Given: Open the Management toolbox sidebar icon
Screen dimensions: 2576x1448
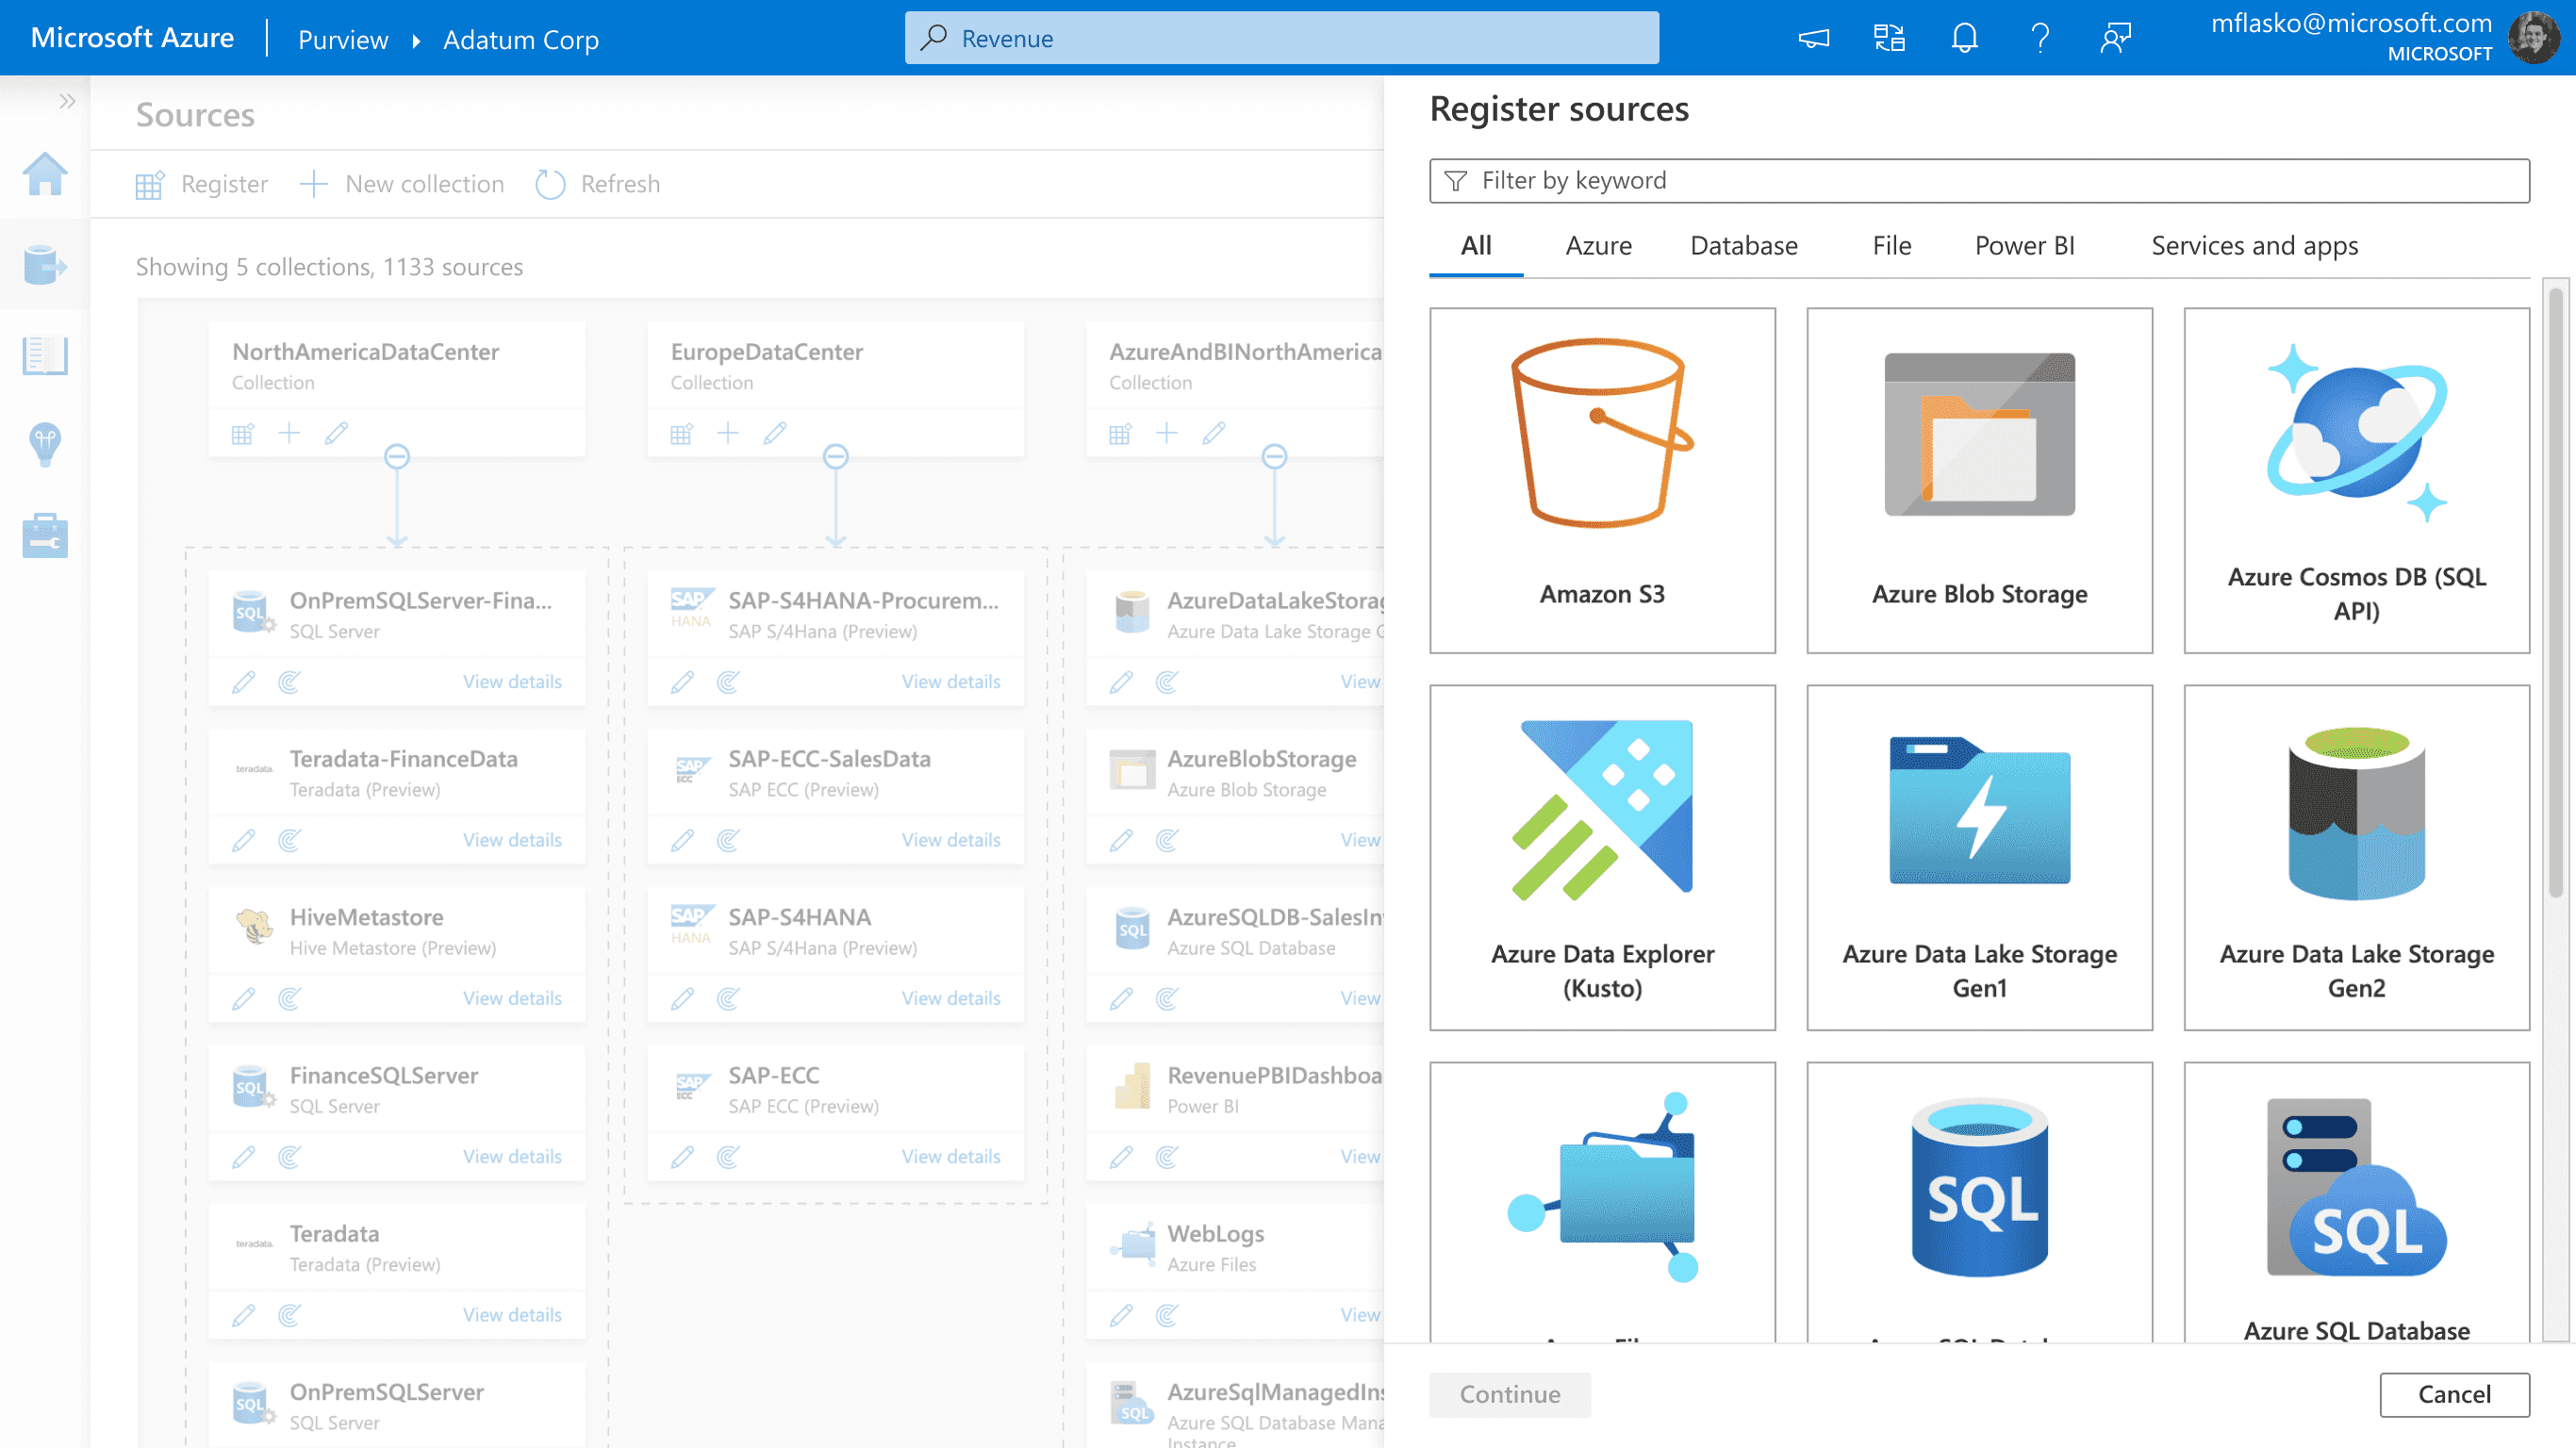Looking at the screenshot, I should [45, 535].
